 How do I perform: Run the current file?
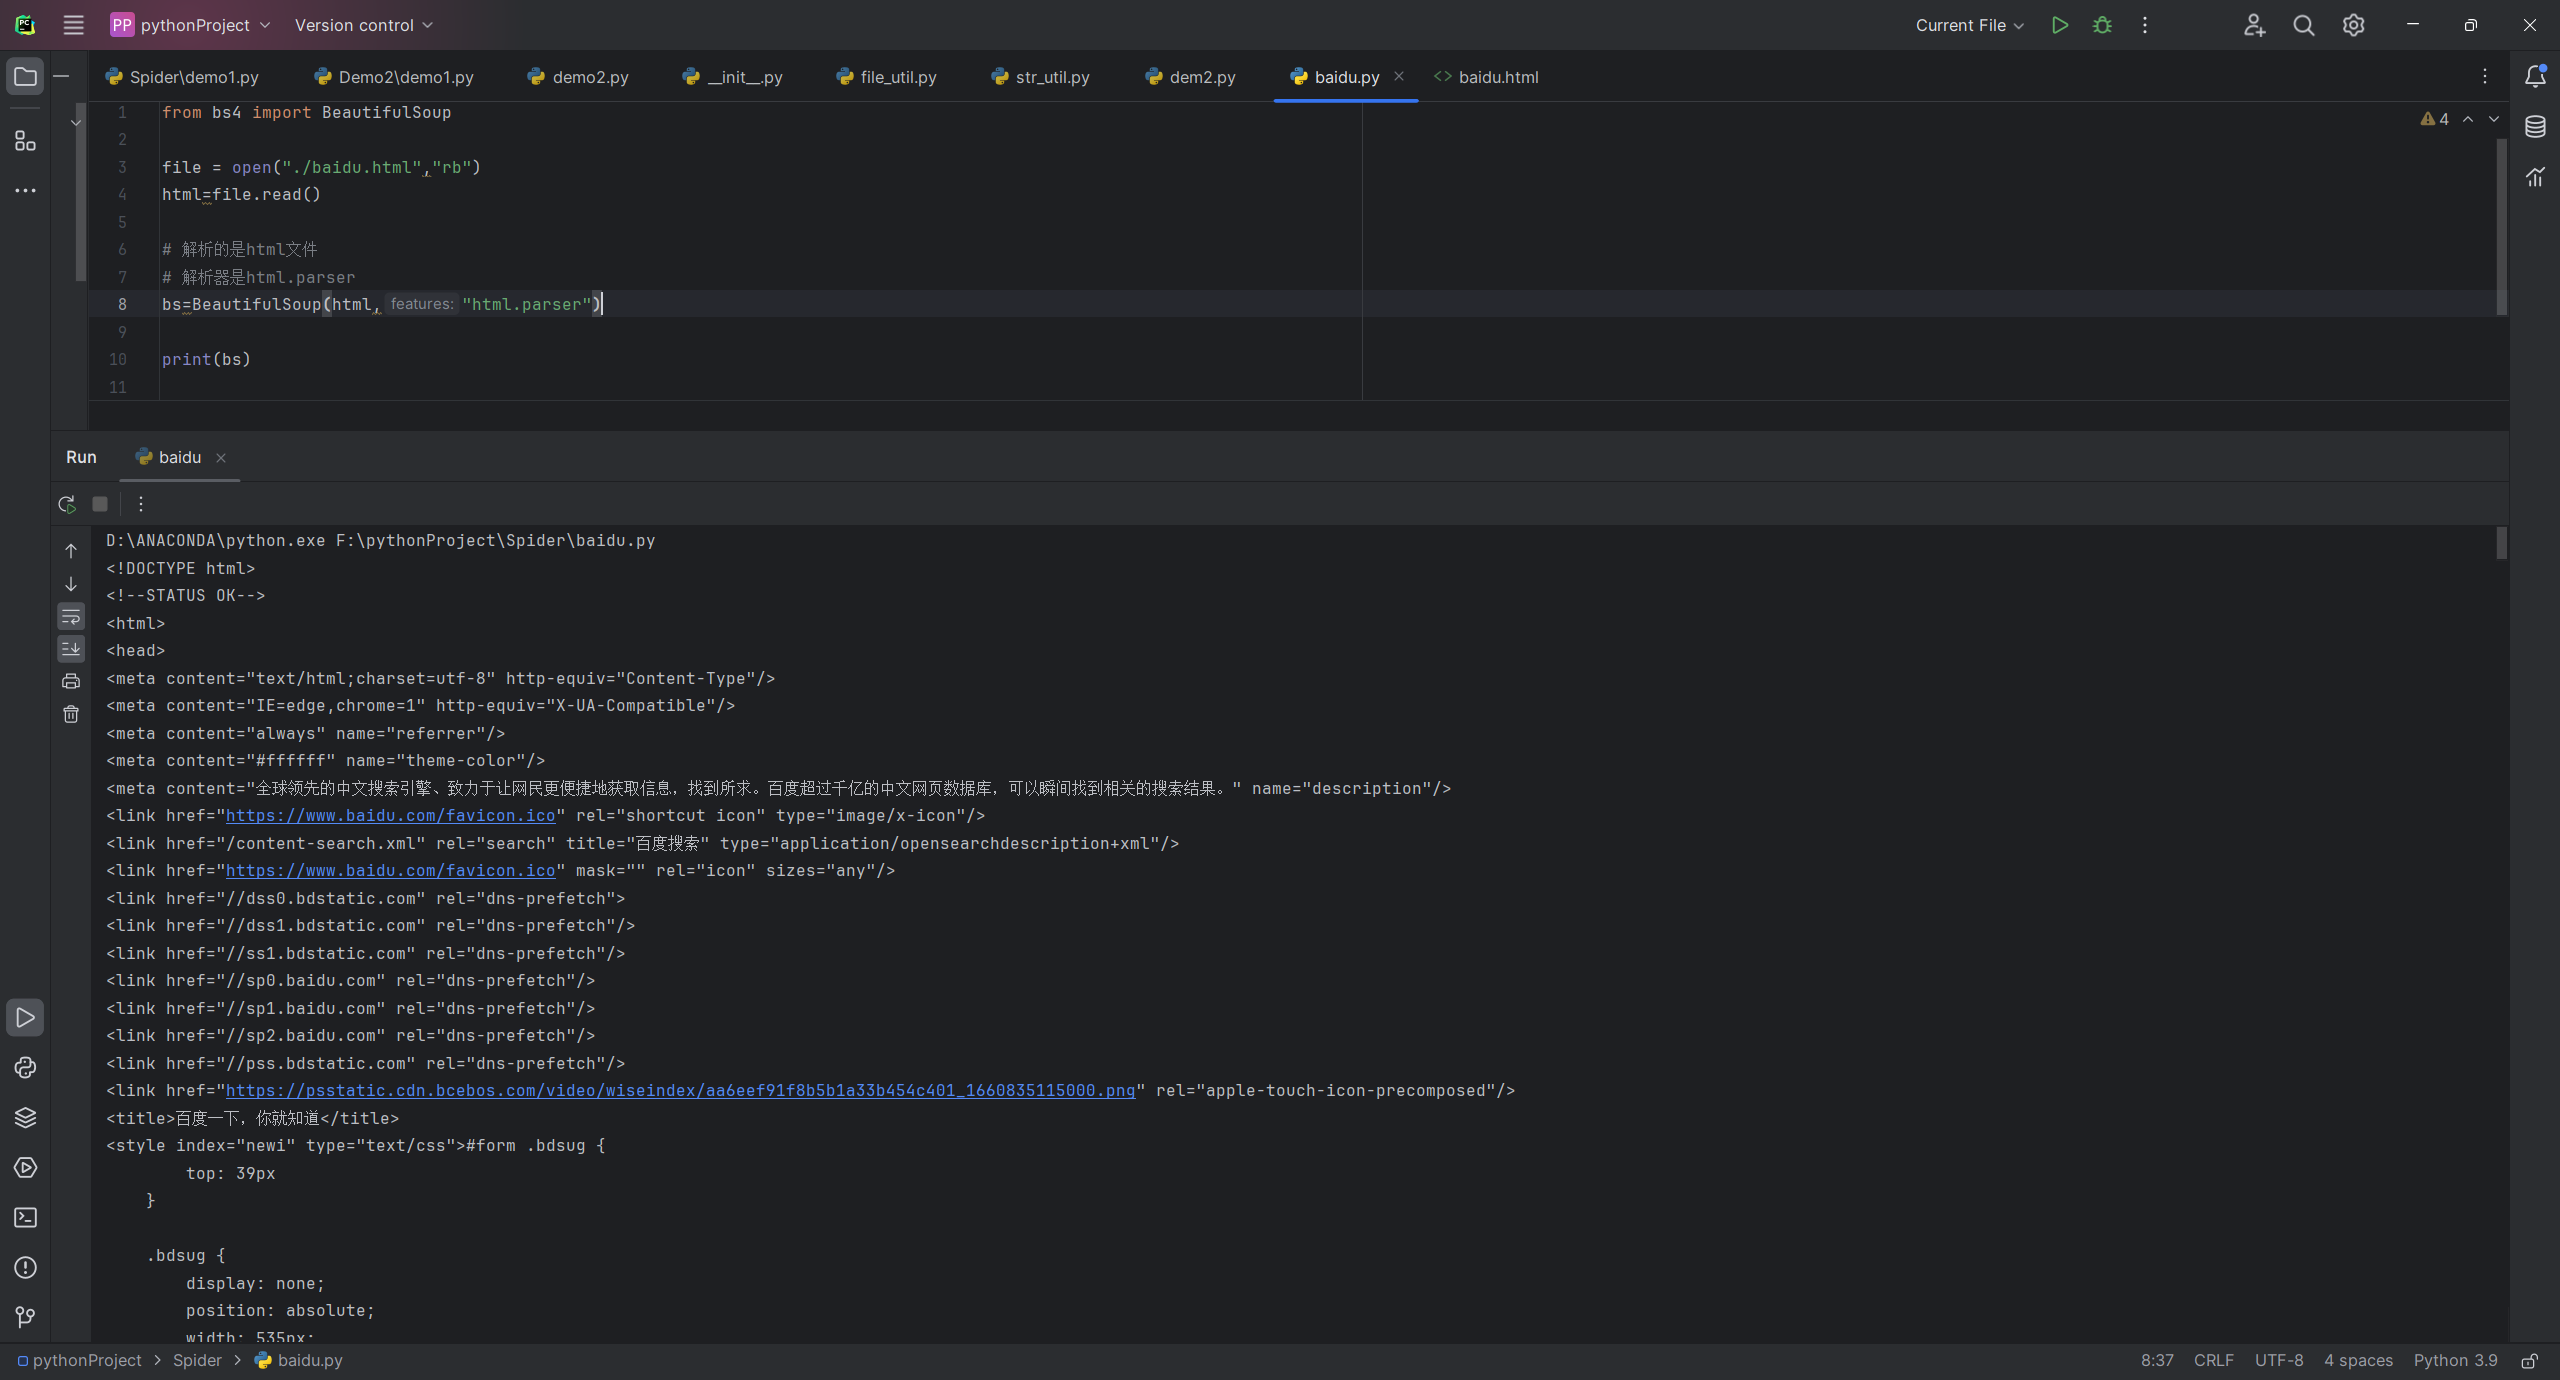point(2059,25)
